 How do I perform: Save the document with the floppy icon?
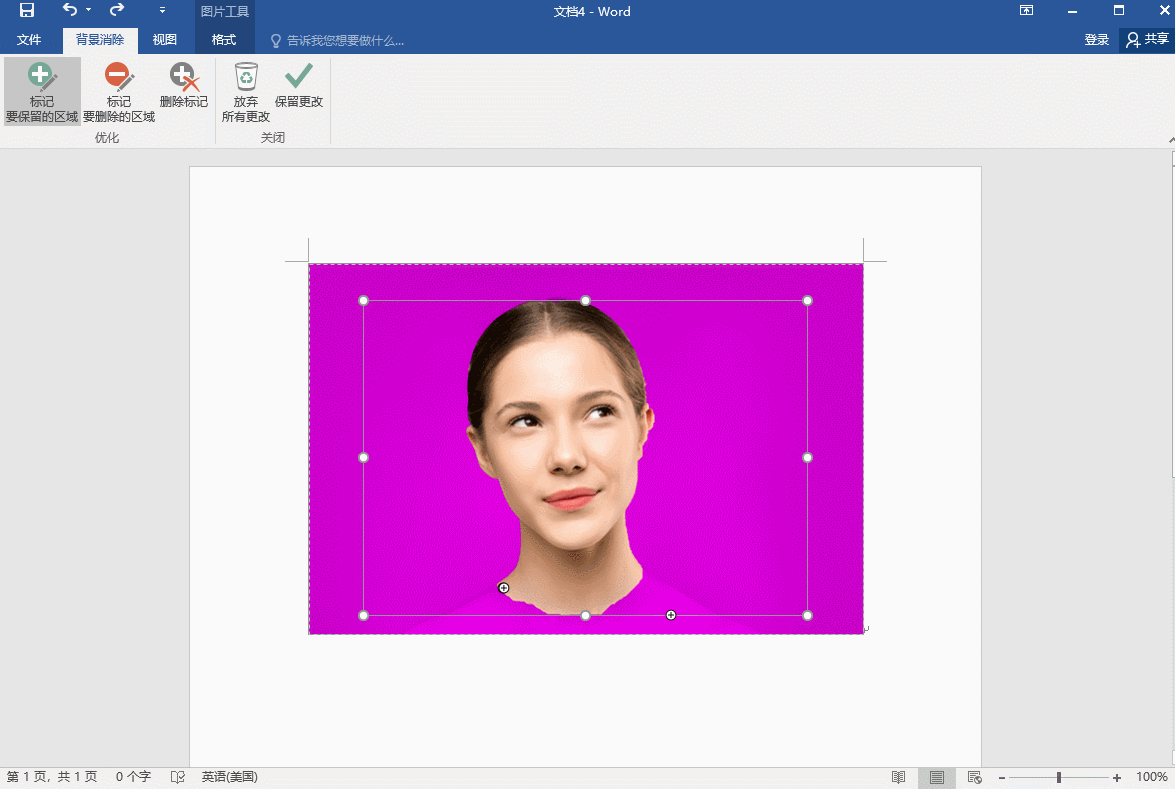coord(27,10)
